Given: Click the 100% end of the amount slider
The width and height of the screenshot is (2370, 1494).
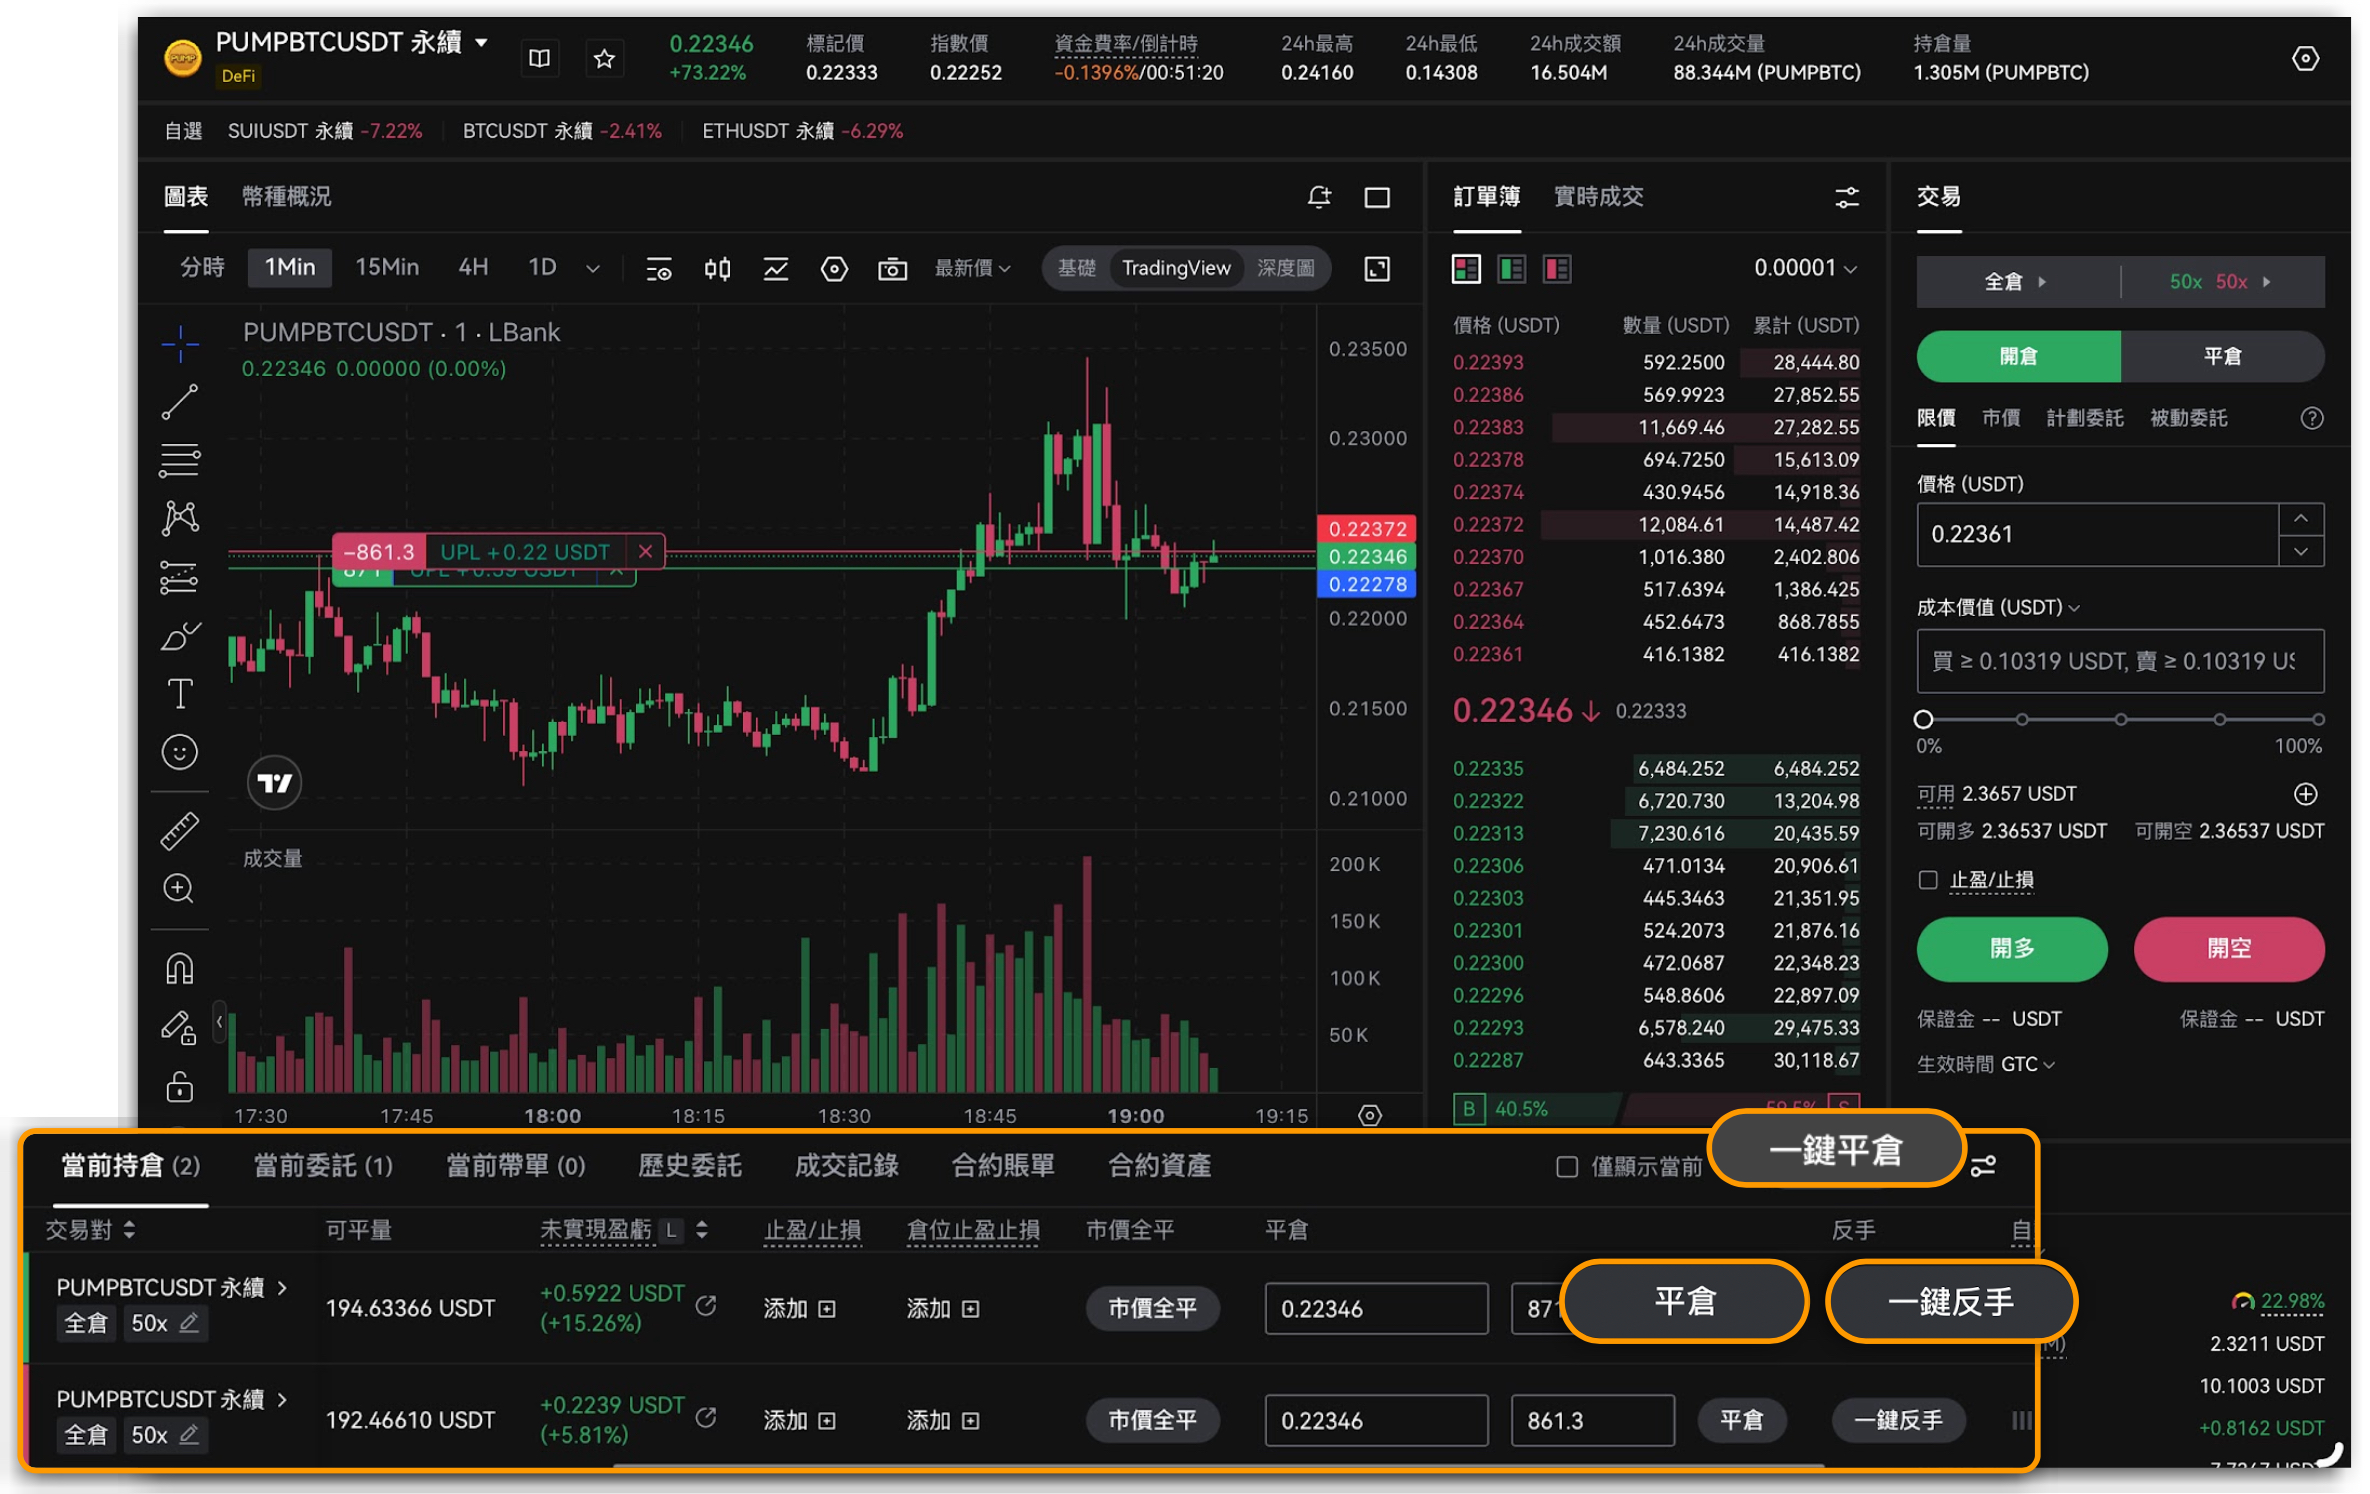Looking at the screenshot, I should tap(2318, 719).
